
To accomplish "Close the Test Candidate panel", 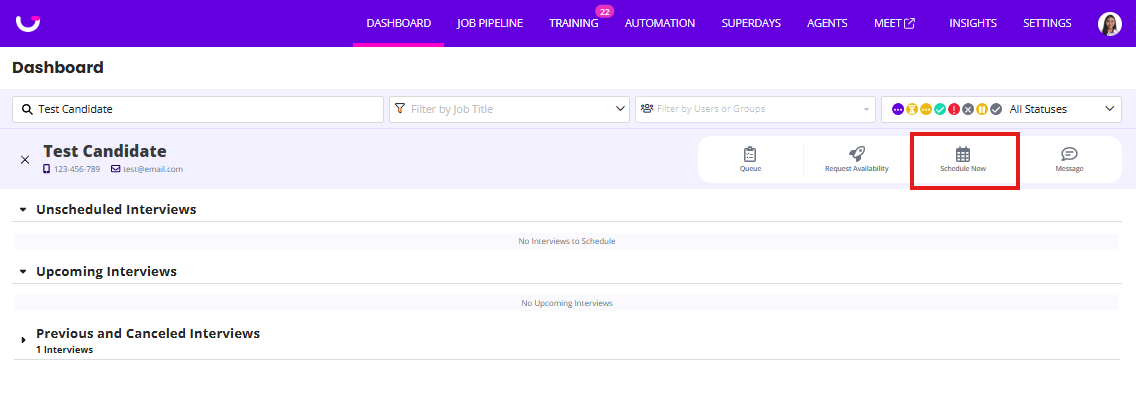I will [x=25, y=159].
